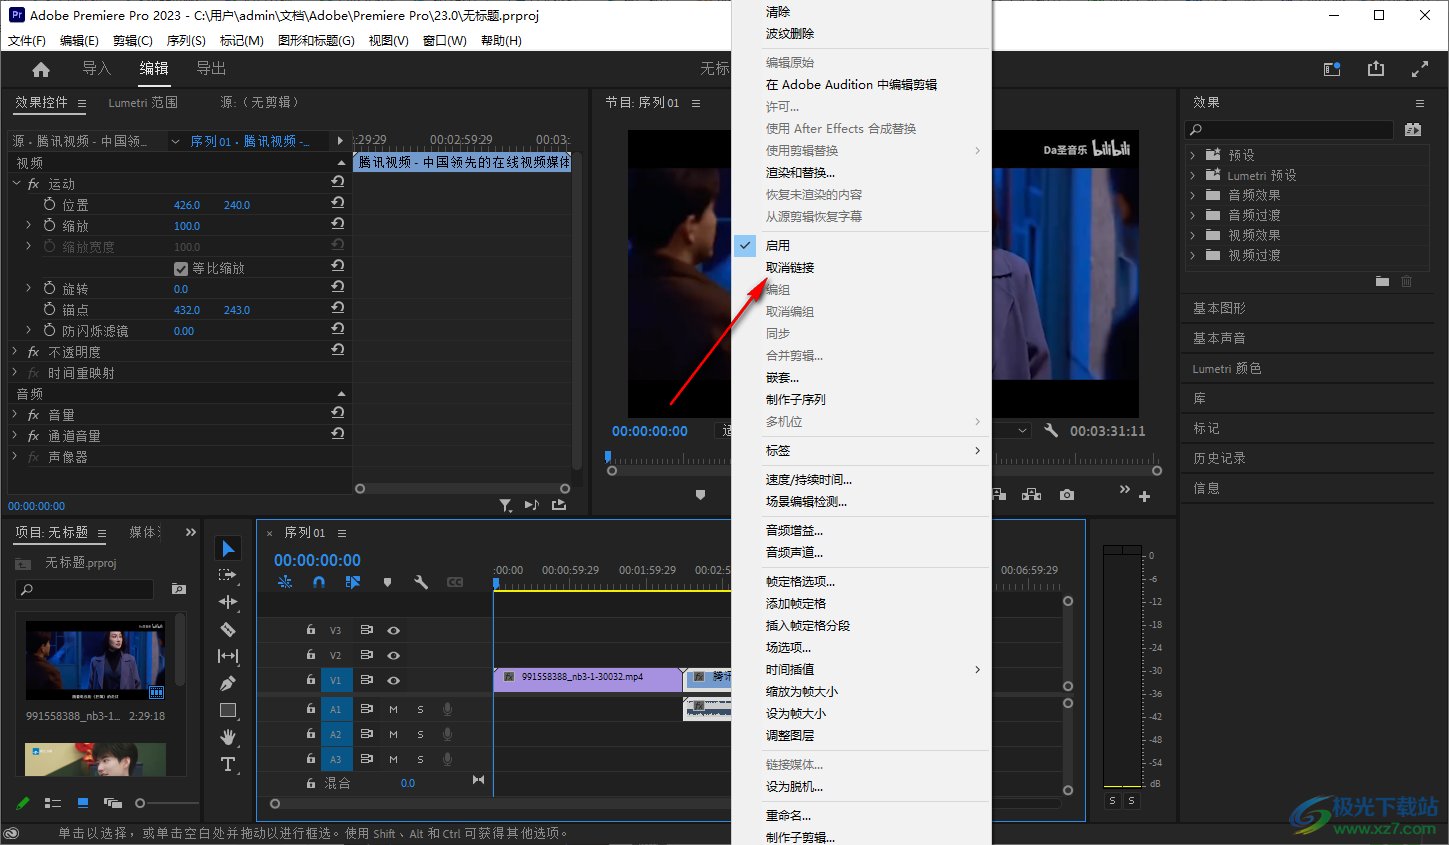The image size is (1449, 845).
Task: Select the Track Select Forward tool
Action: 228,575
